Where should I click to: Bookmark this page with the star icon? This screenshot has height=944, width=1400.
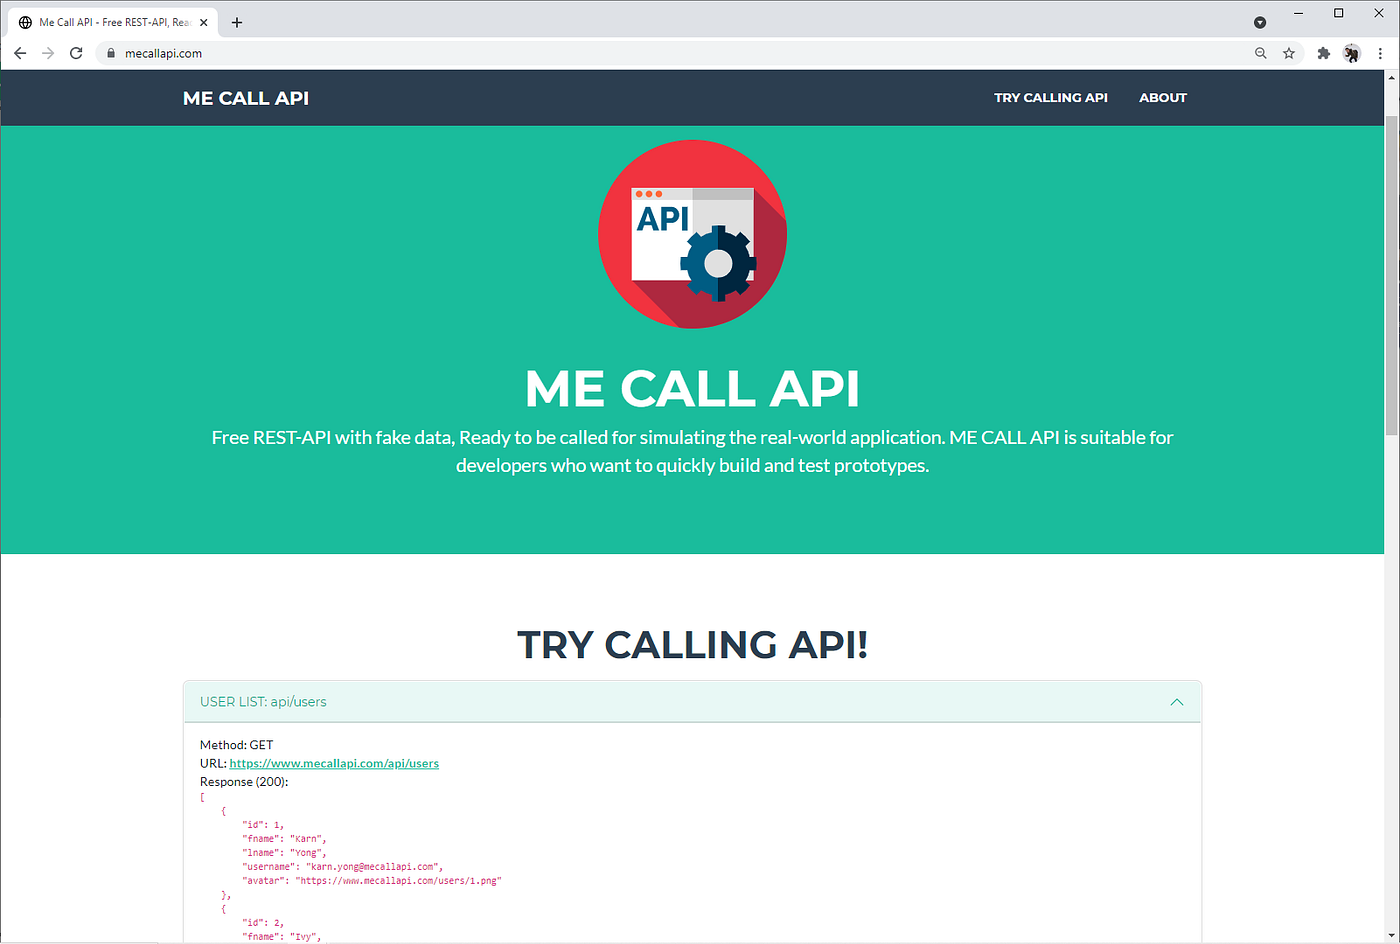click(1289, 53)
